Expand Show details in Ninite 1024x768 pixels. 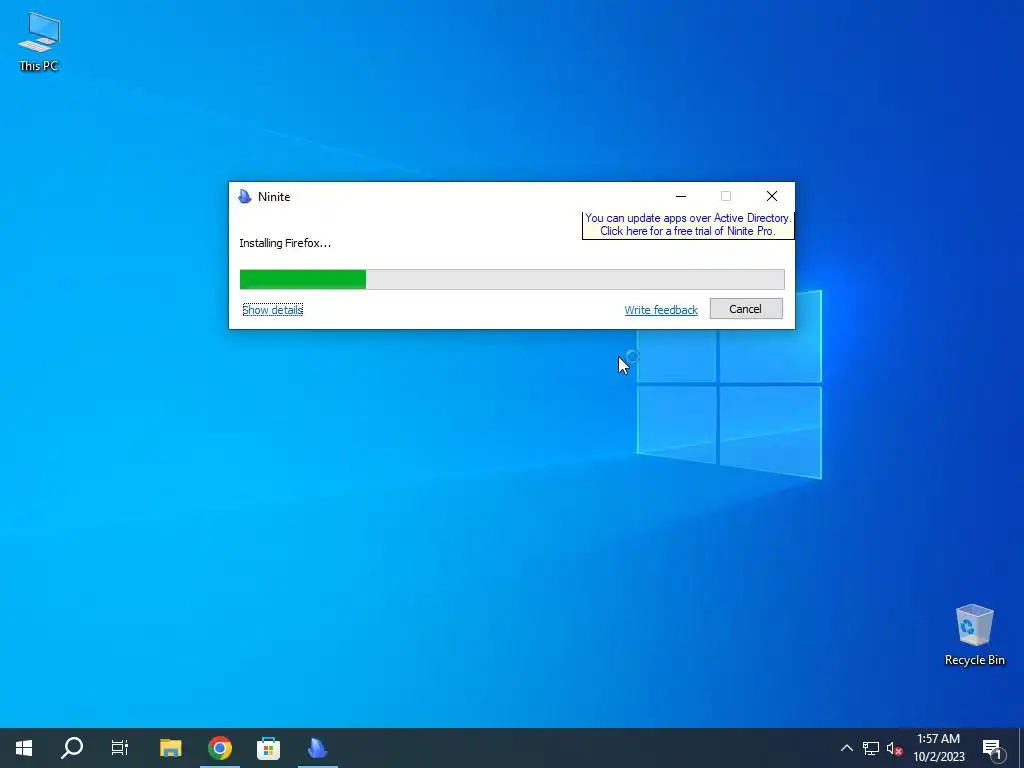tap(272, 310)
